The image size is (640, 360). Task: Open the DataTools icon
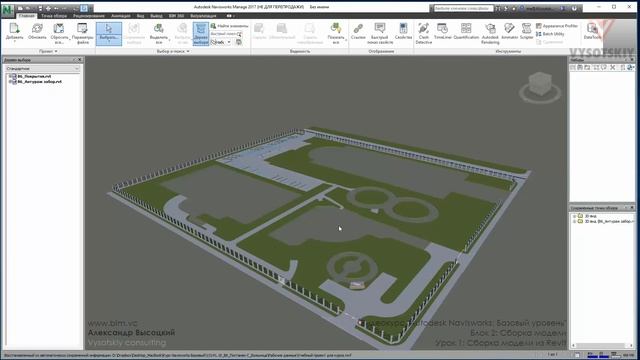592,29
